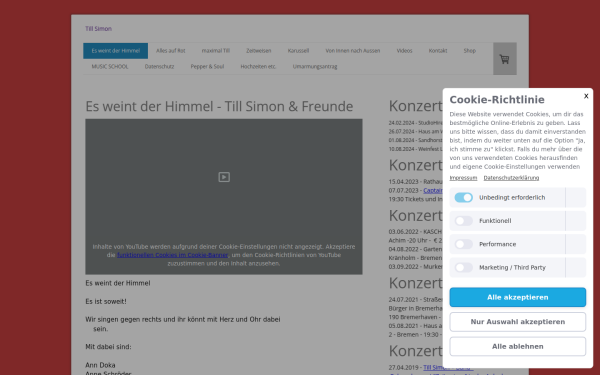
Task: Open the shopping cart icon
Action: 504,59
